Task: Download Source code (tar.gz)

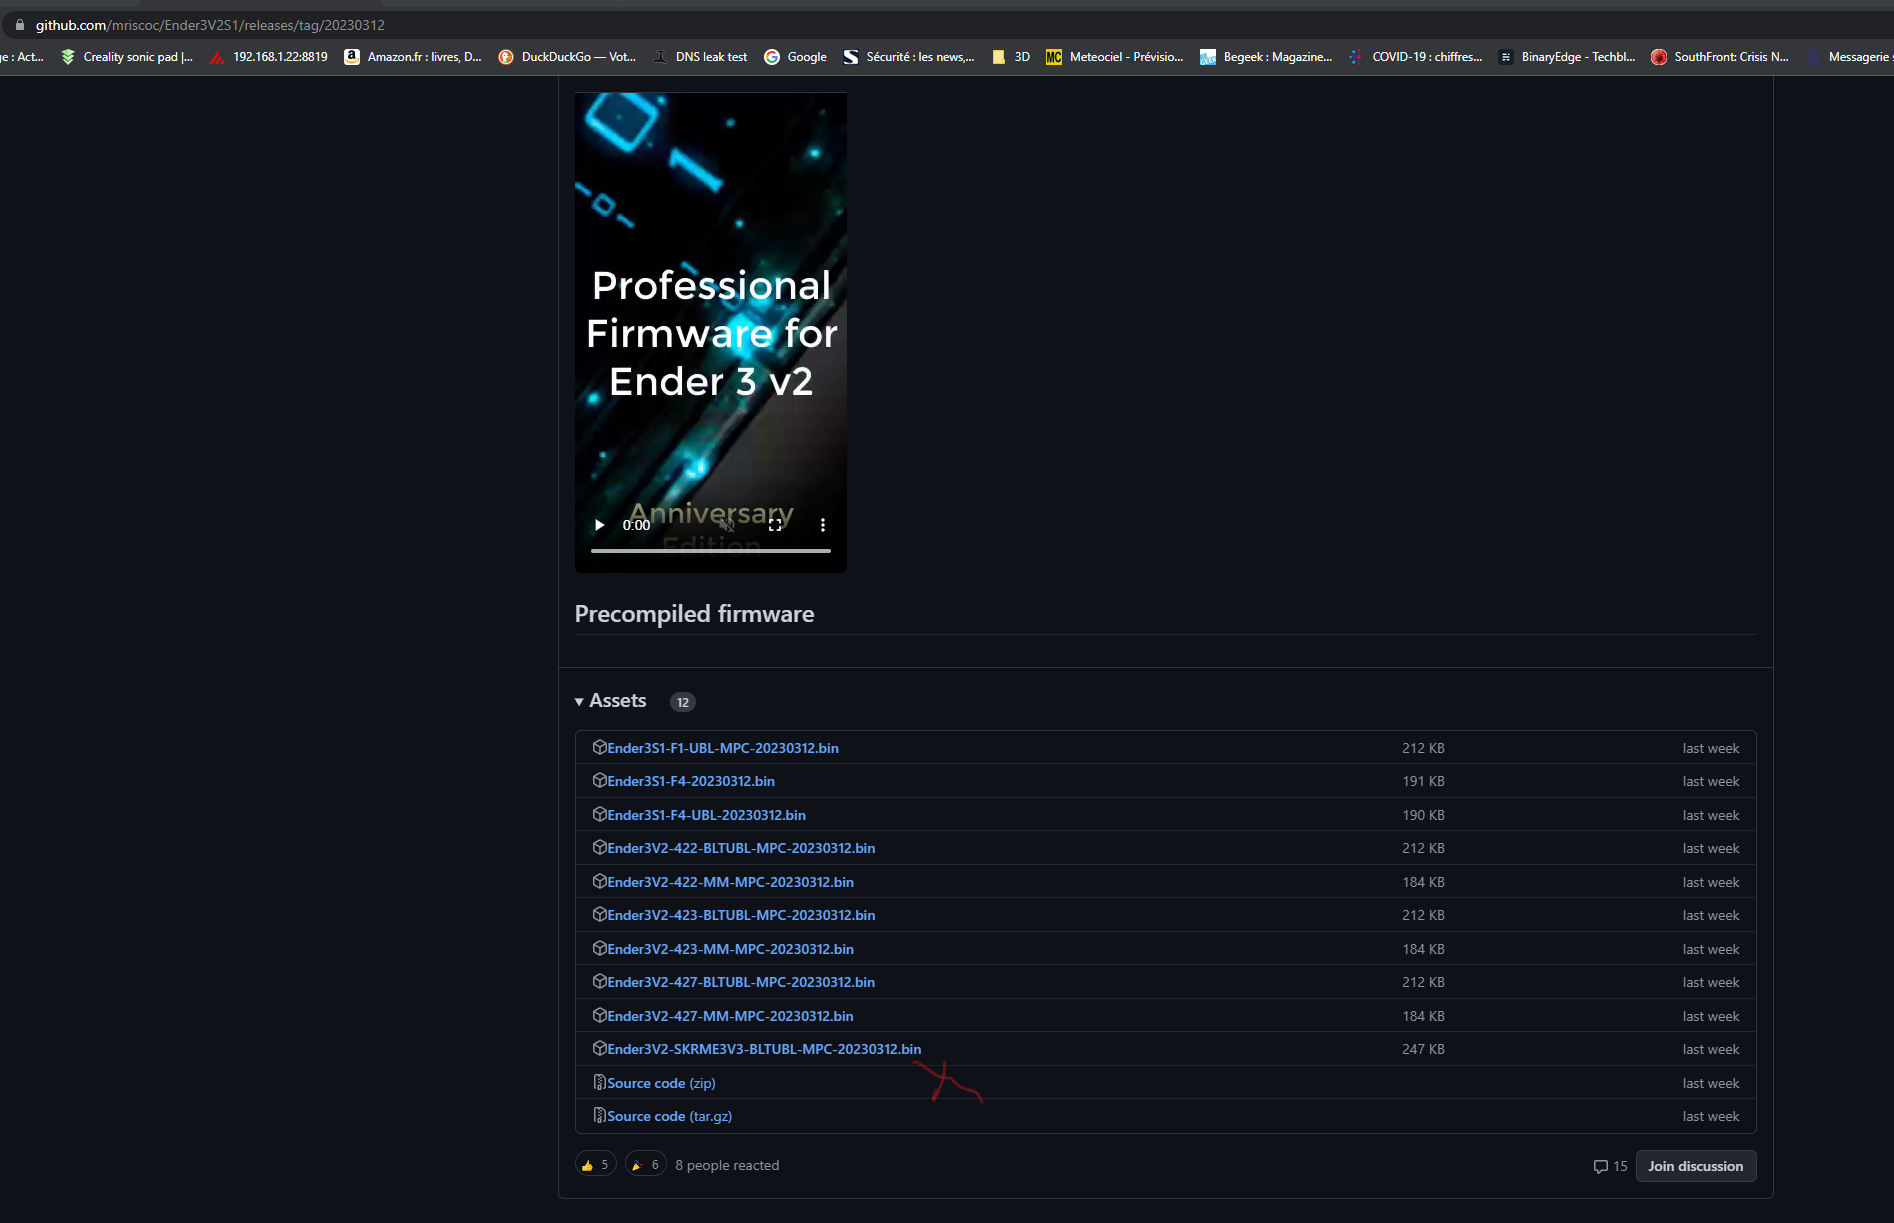Action: [669, 1116]
